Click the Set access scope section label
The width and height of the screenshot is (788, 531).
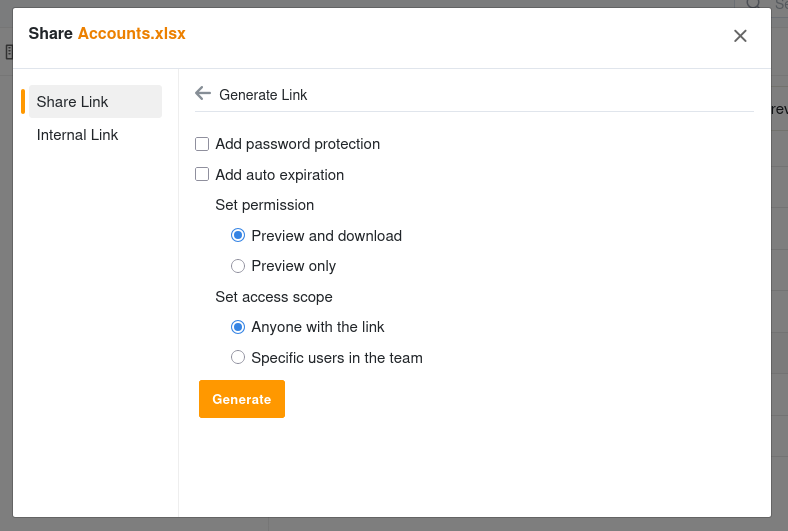274,297
